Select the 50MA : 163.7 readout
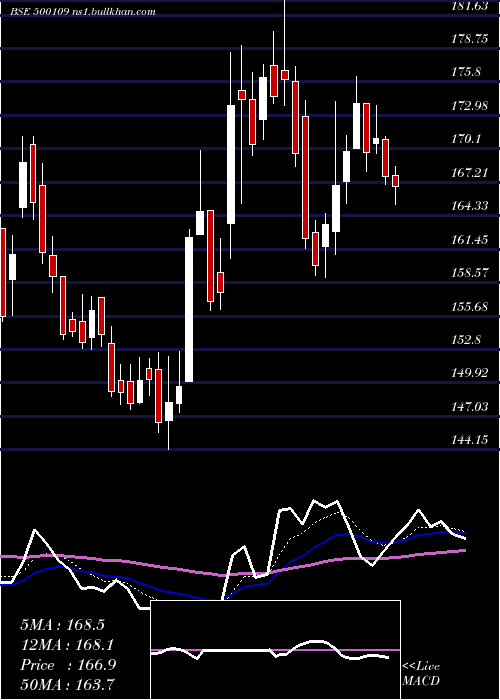The width and height of the screenshot is (500, 700). [67, 684]
